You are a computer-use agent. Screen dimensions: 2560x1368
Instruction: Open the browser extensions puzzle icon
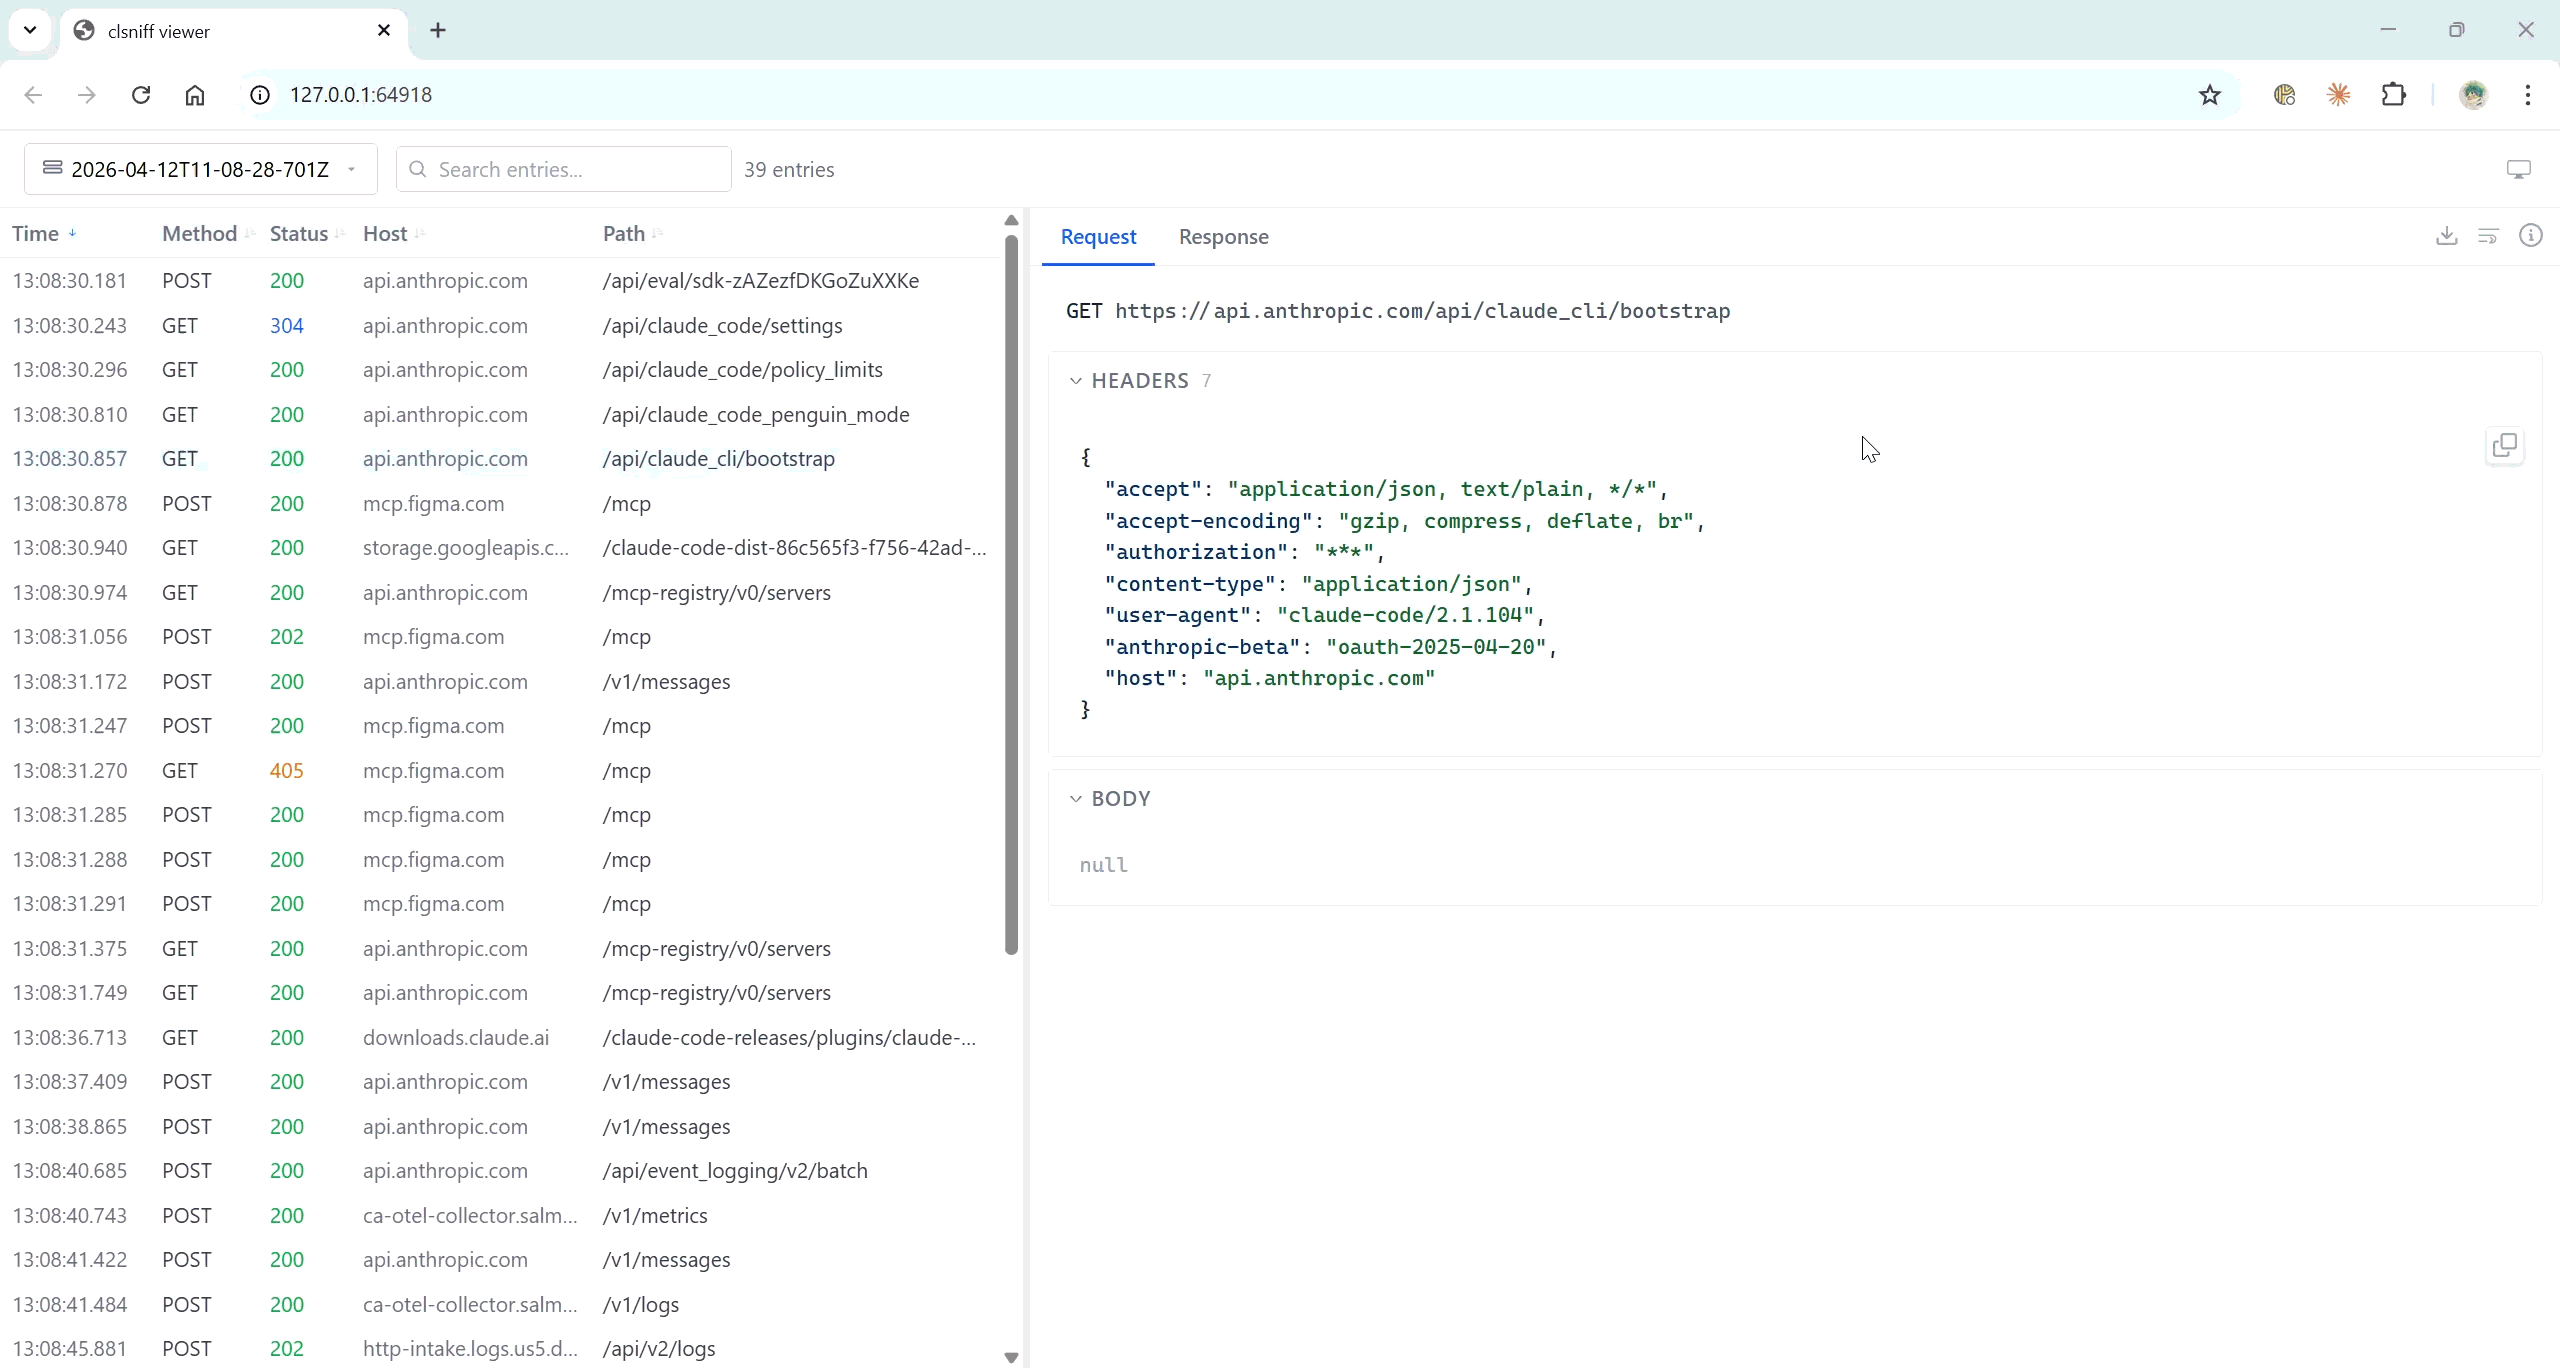coord(2393,95)
